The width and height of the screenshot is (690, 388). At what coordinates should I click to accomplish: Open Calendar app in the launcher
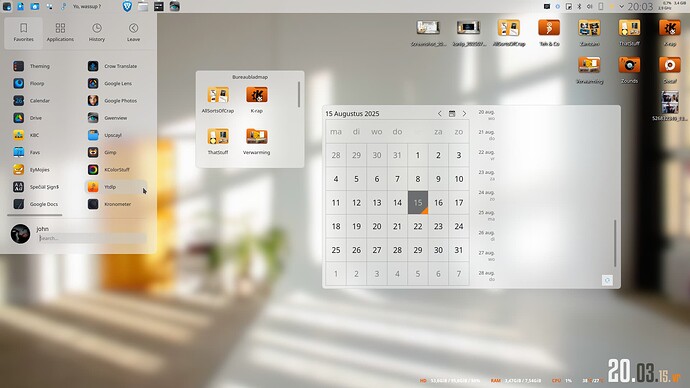pos(40,101)
